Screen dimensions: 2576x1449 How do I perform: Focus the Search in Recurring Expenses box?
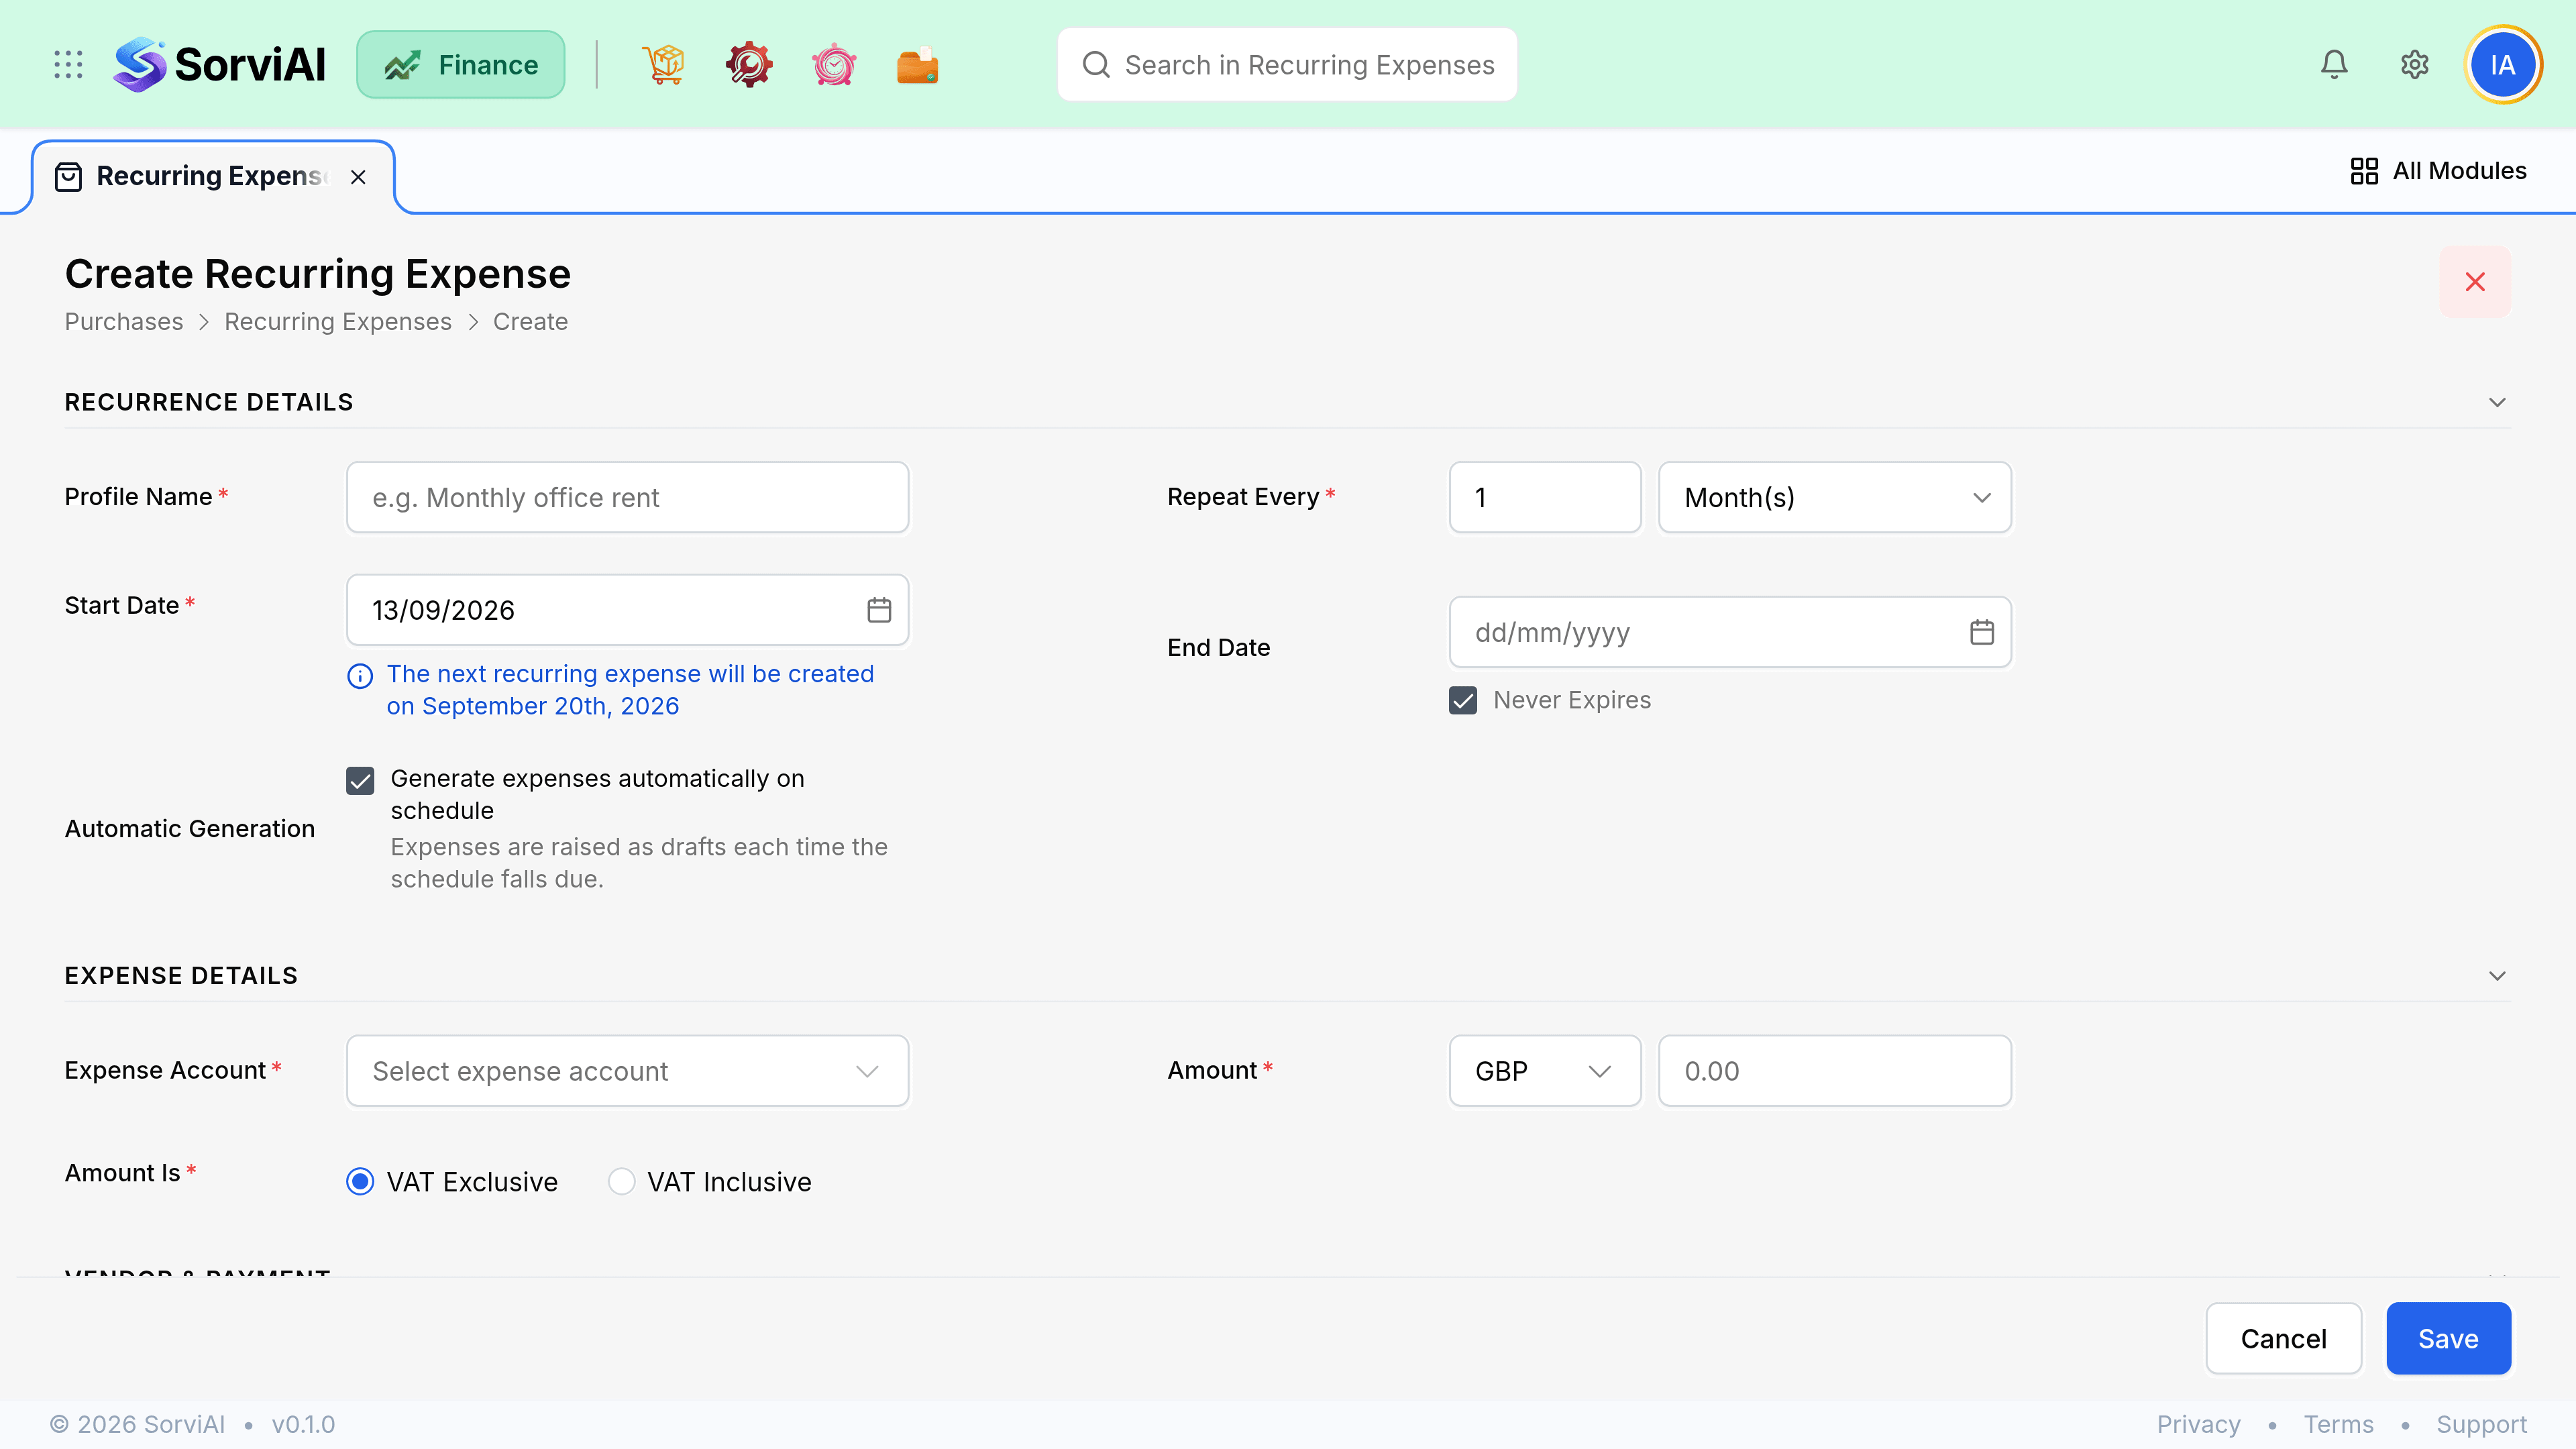coord(1287,65)
